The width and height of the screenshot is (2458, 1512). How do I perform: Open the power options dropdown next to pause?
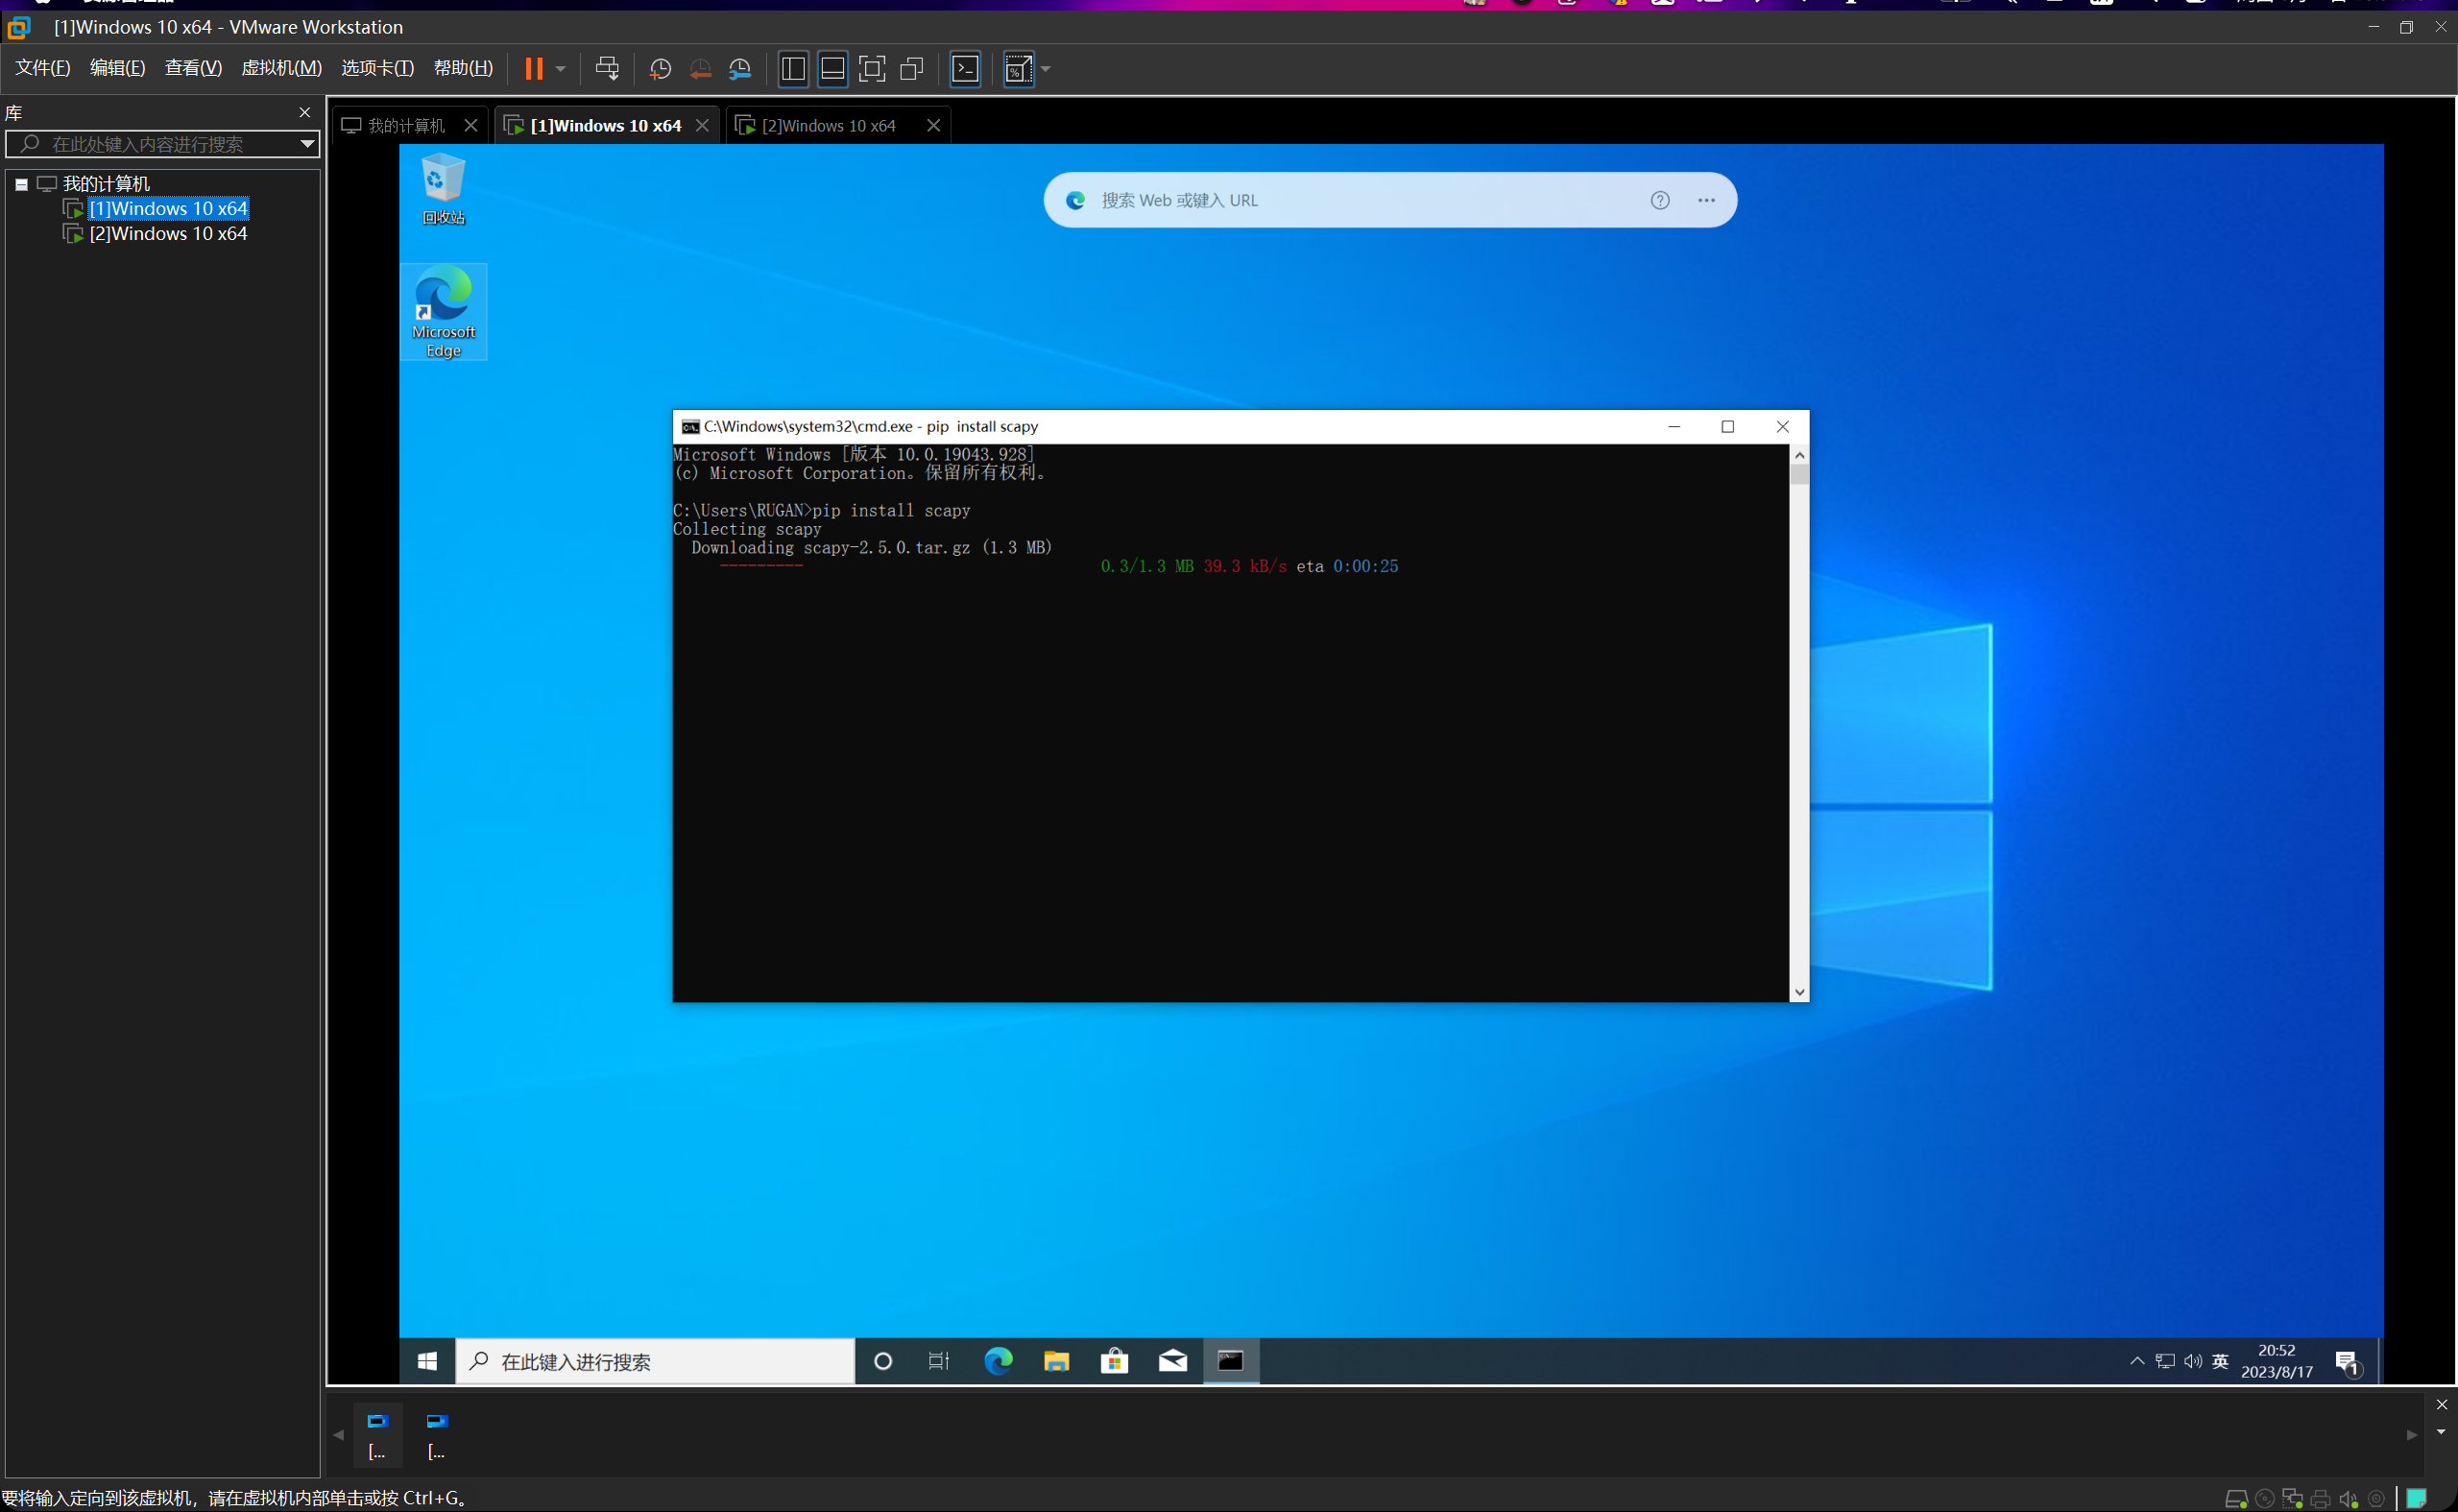(x=561, y=69)
